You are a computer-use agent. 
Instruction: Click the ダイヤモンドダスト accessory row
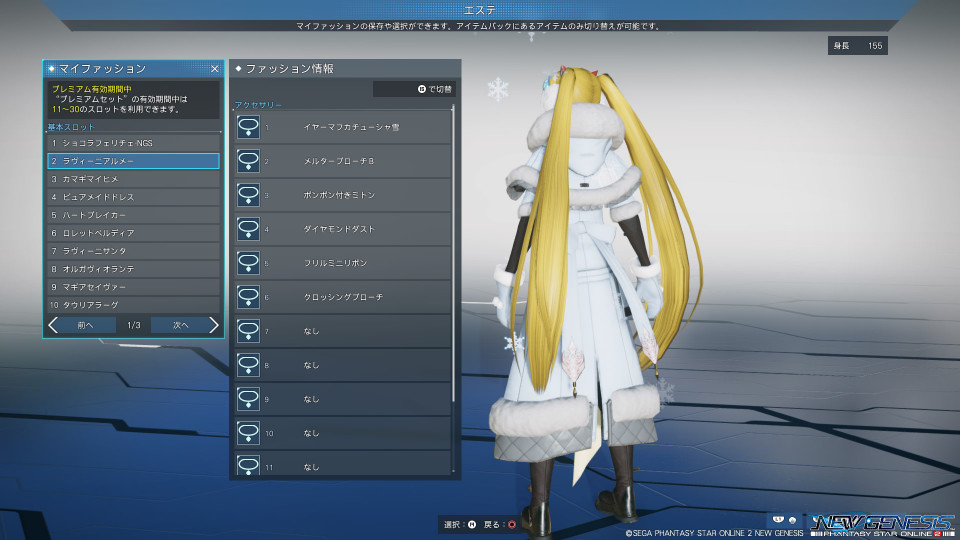coord(343,229)
